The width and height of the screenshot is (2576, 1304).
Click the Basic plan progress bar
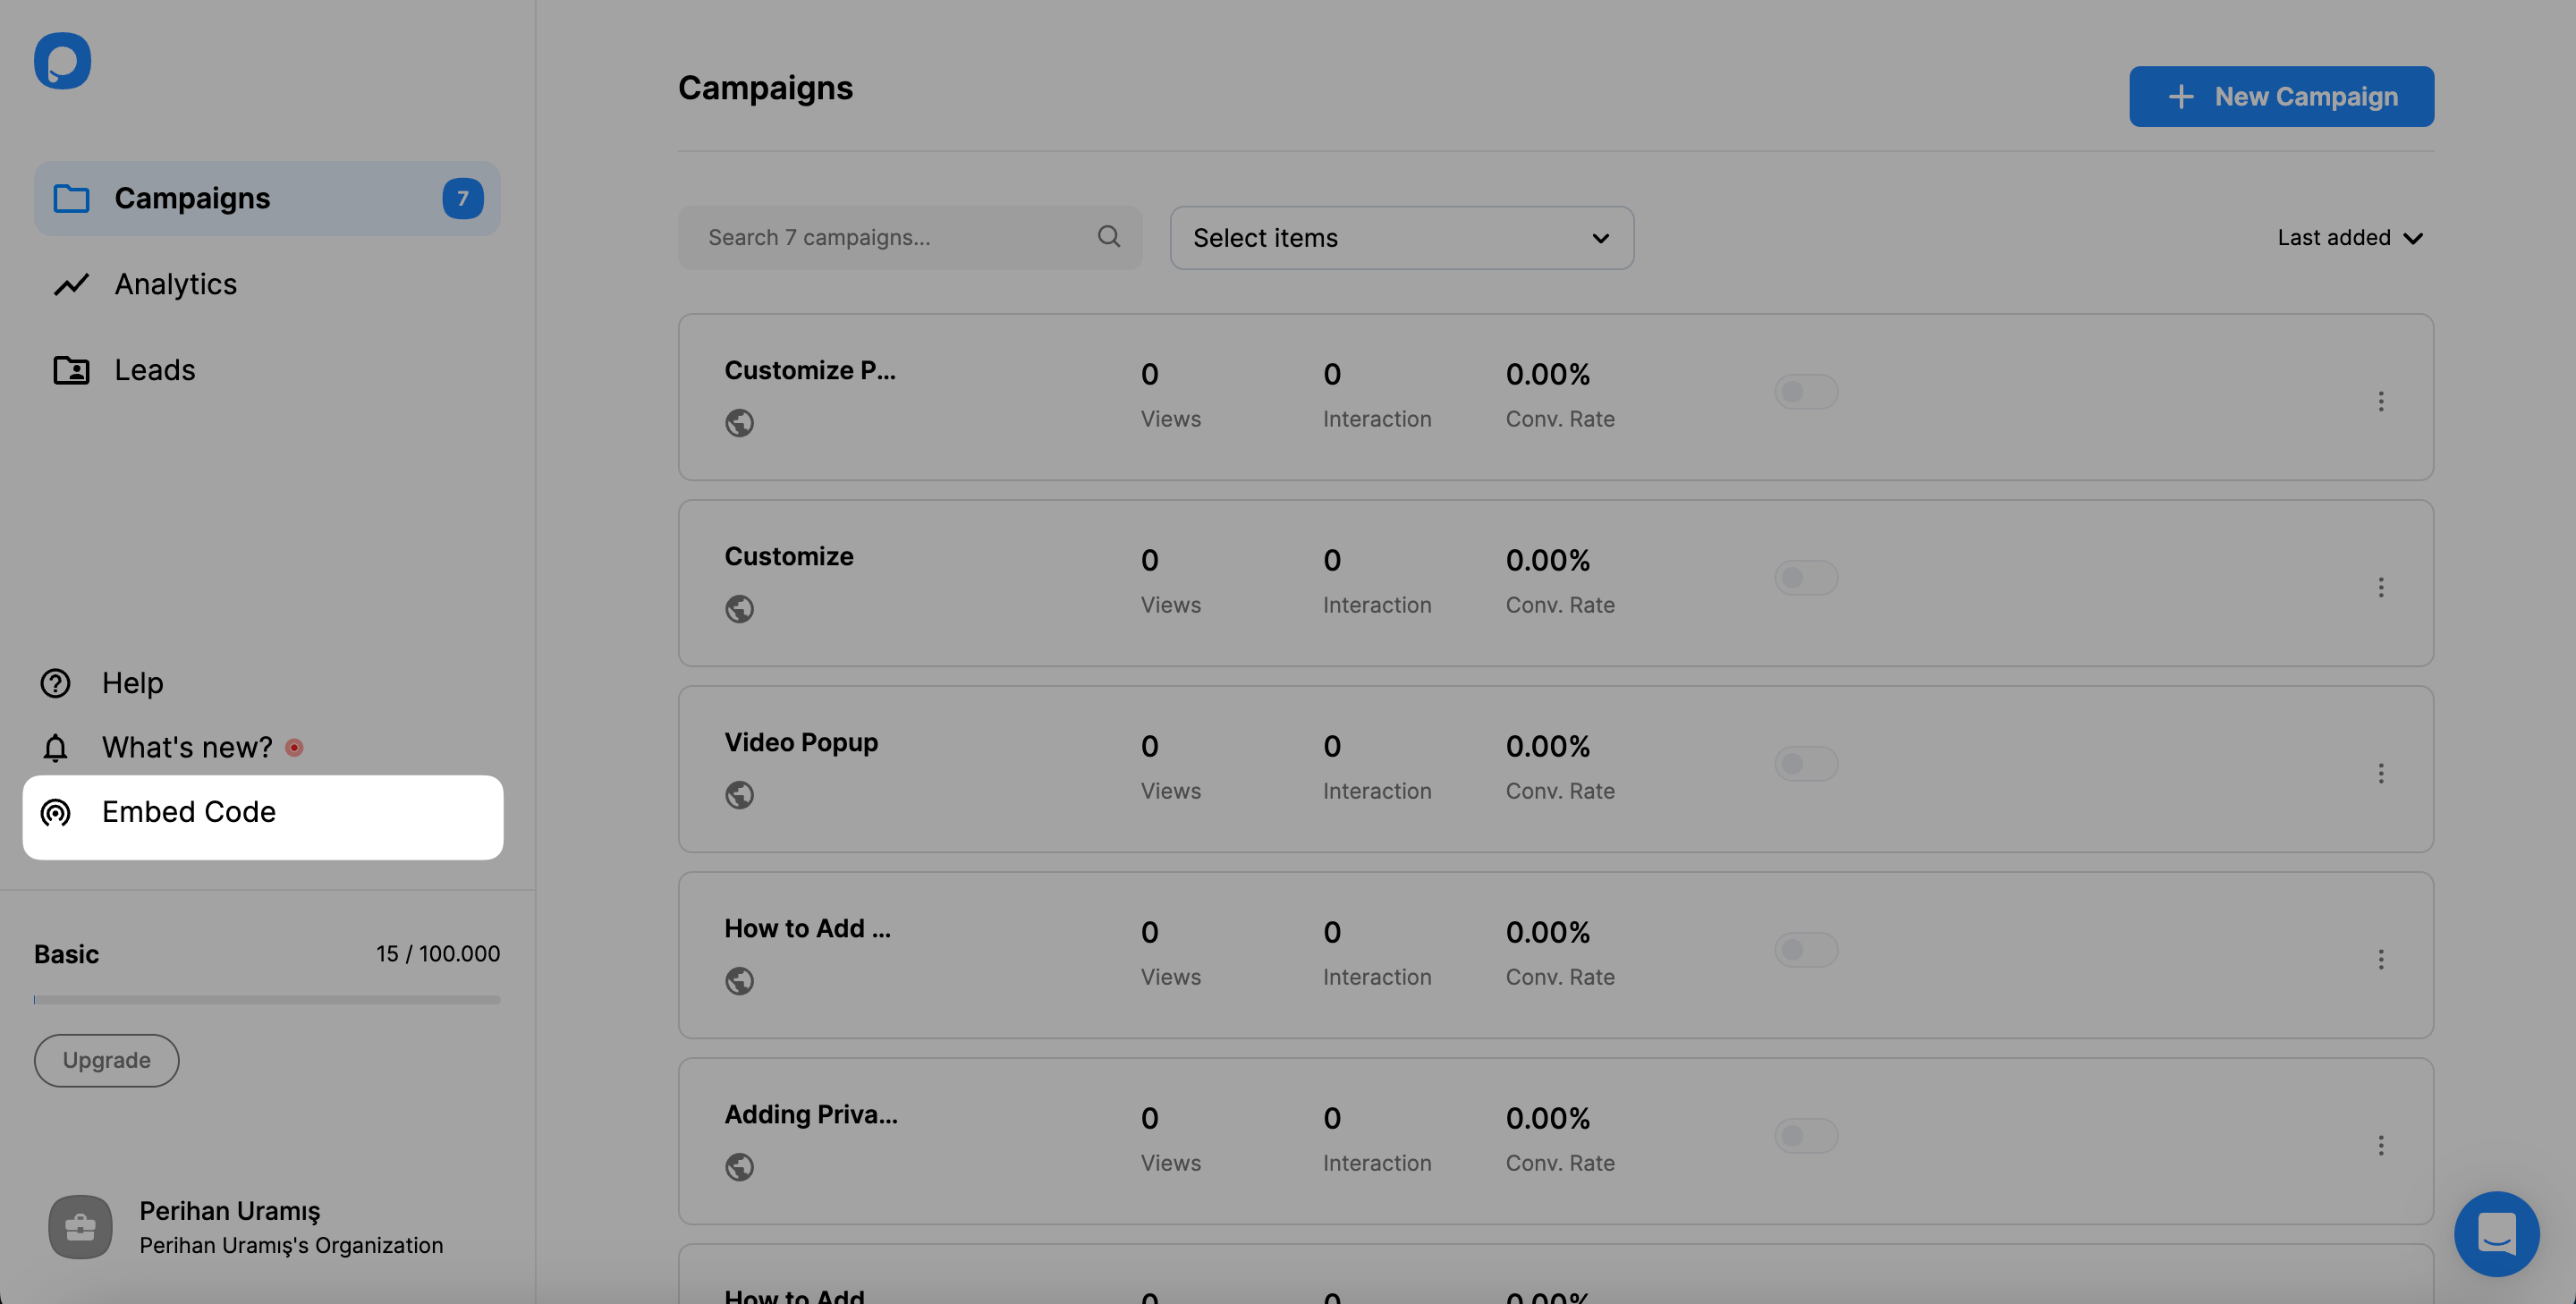pyautogui.click(x=266, y=998)
